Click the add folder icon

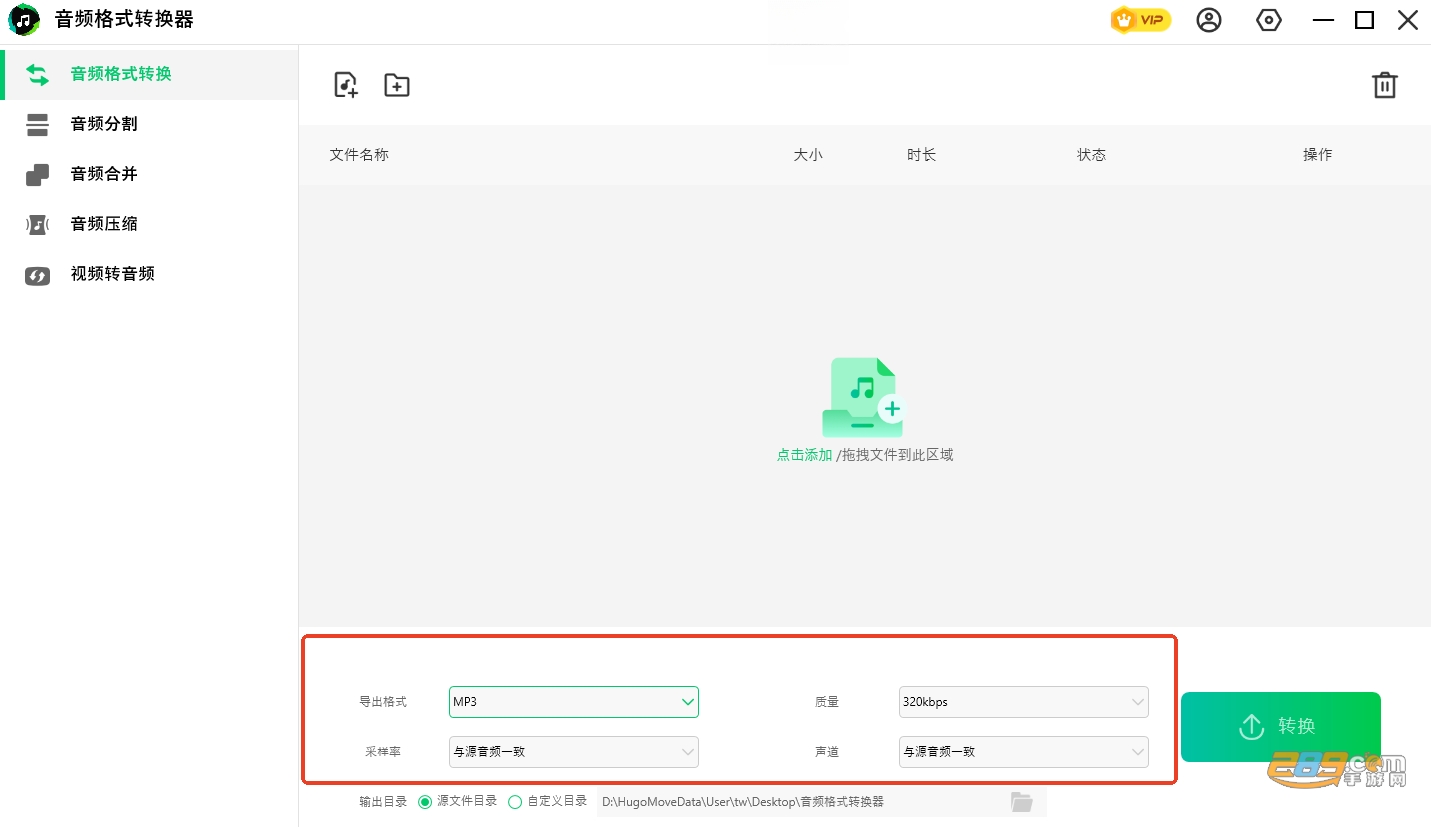(x=397, y=85)
